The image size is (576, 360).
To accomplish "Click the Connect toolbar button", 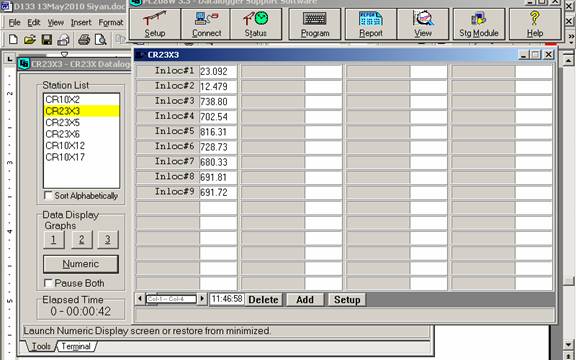I will click(206, 24).
